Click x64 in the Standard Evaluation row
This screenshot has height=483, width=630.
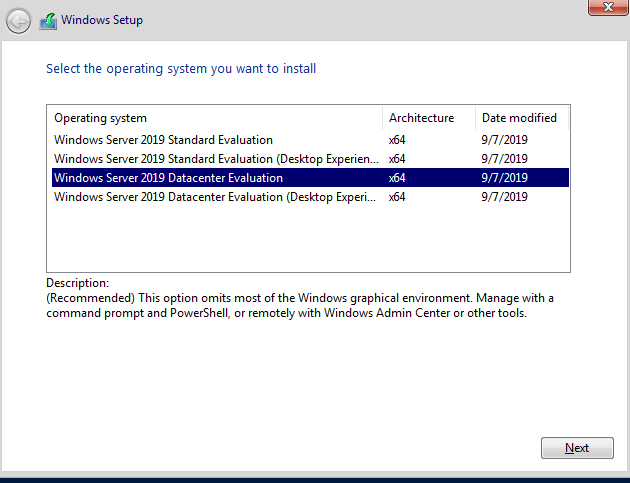click(x=397, y=140)
